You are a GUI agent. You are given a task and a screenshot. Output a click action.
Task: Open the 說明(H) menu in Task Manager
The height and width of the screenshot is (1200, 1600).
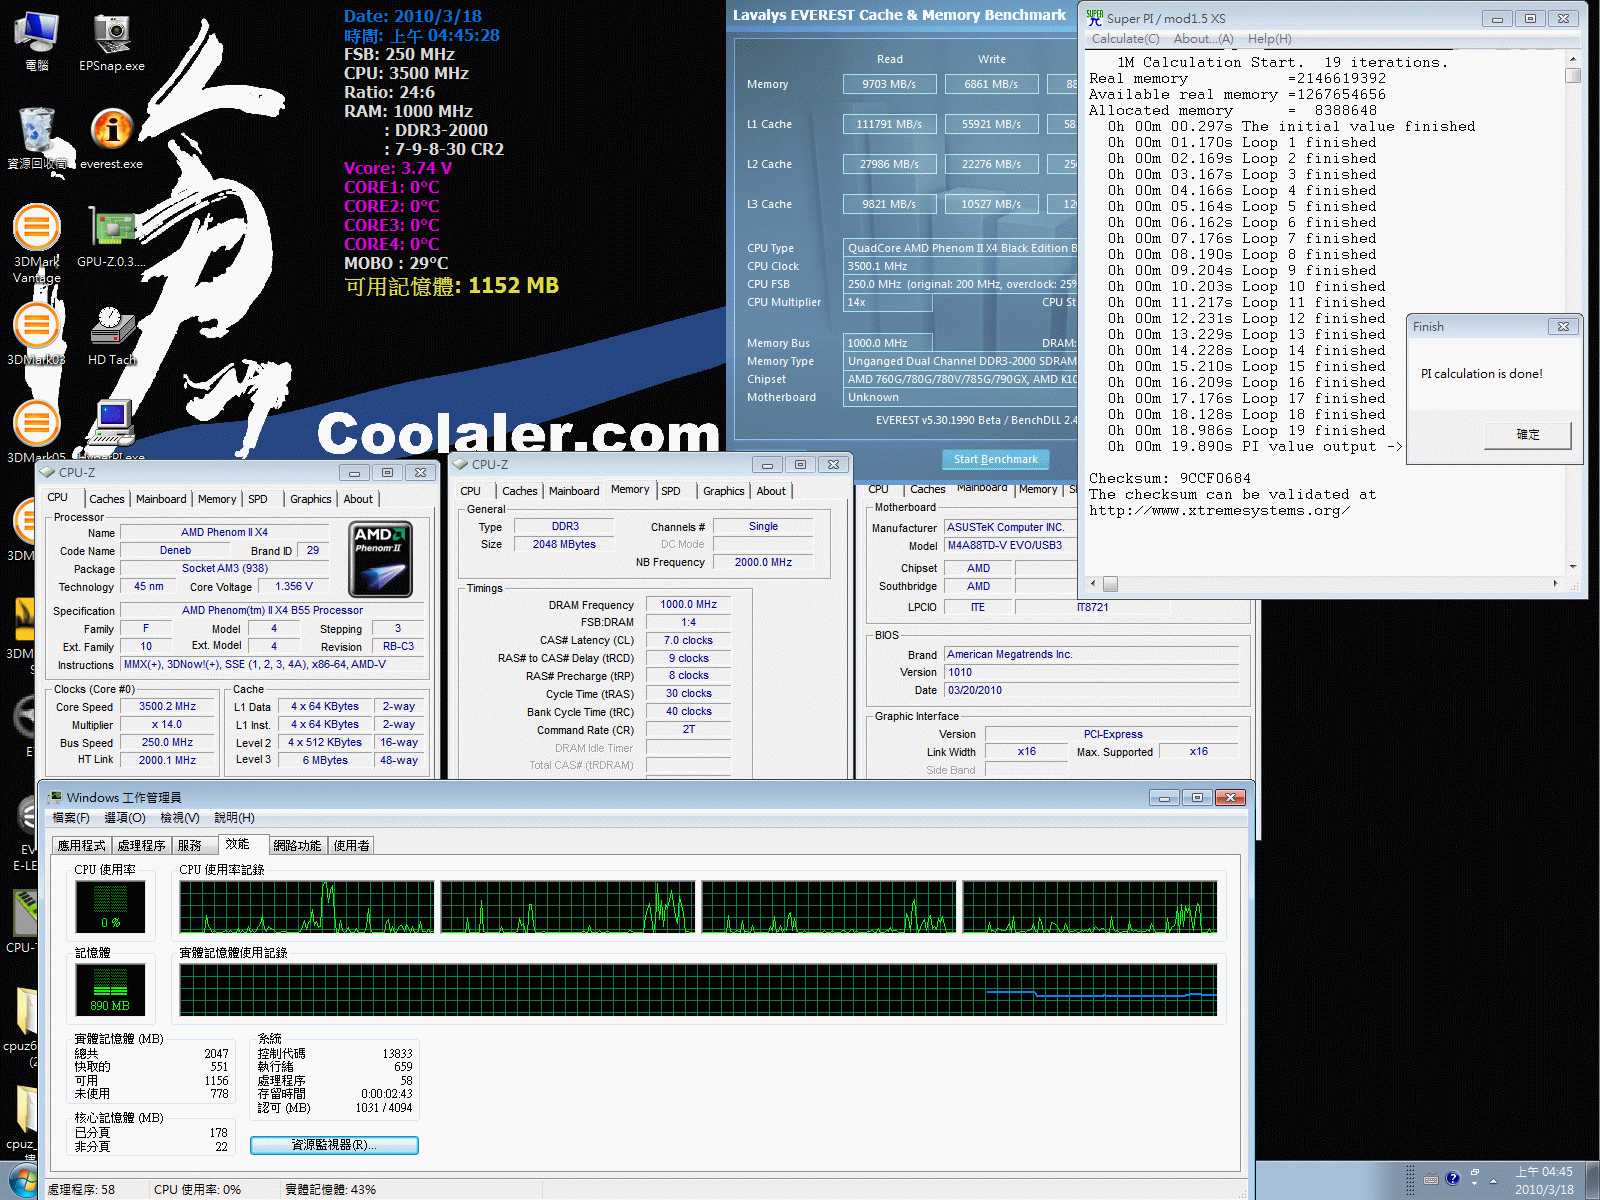234,818
